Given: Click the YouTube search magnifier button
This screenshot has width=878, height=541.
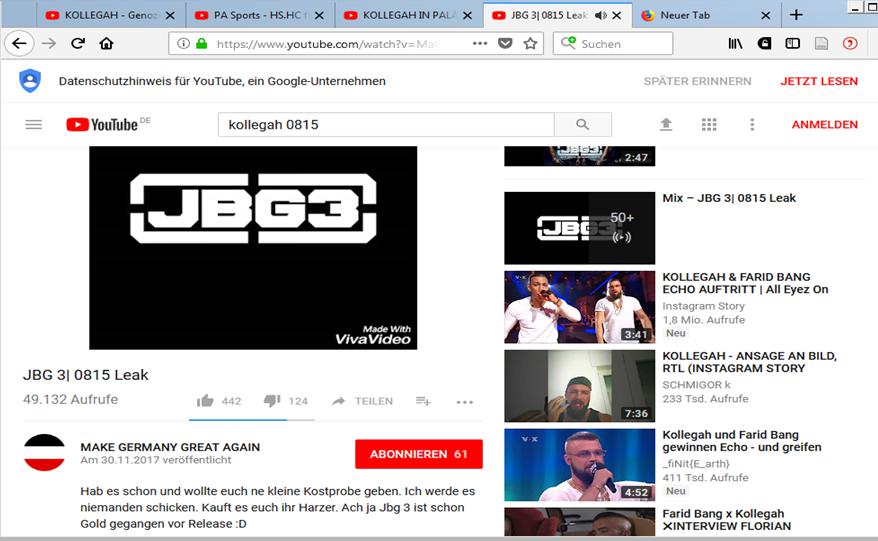Looking at the screenshot, I should coord(582,124).
